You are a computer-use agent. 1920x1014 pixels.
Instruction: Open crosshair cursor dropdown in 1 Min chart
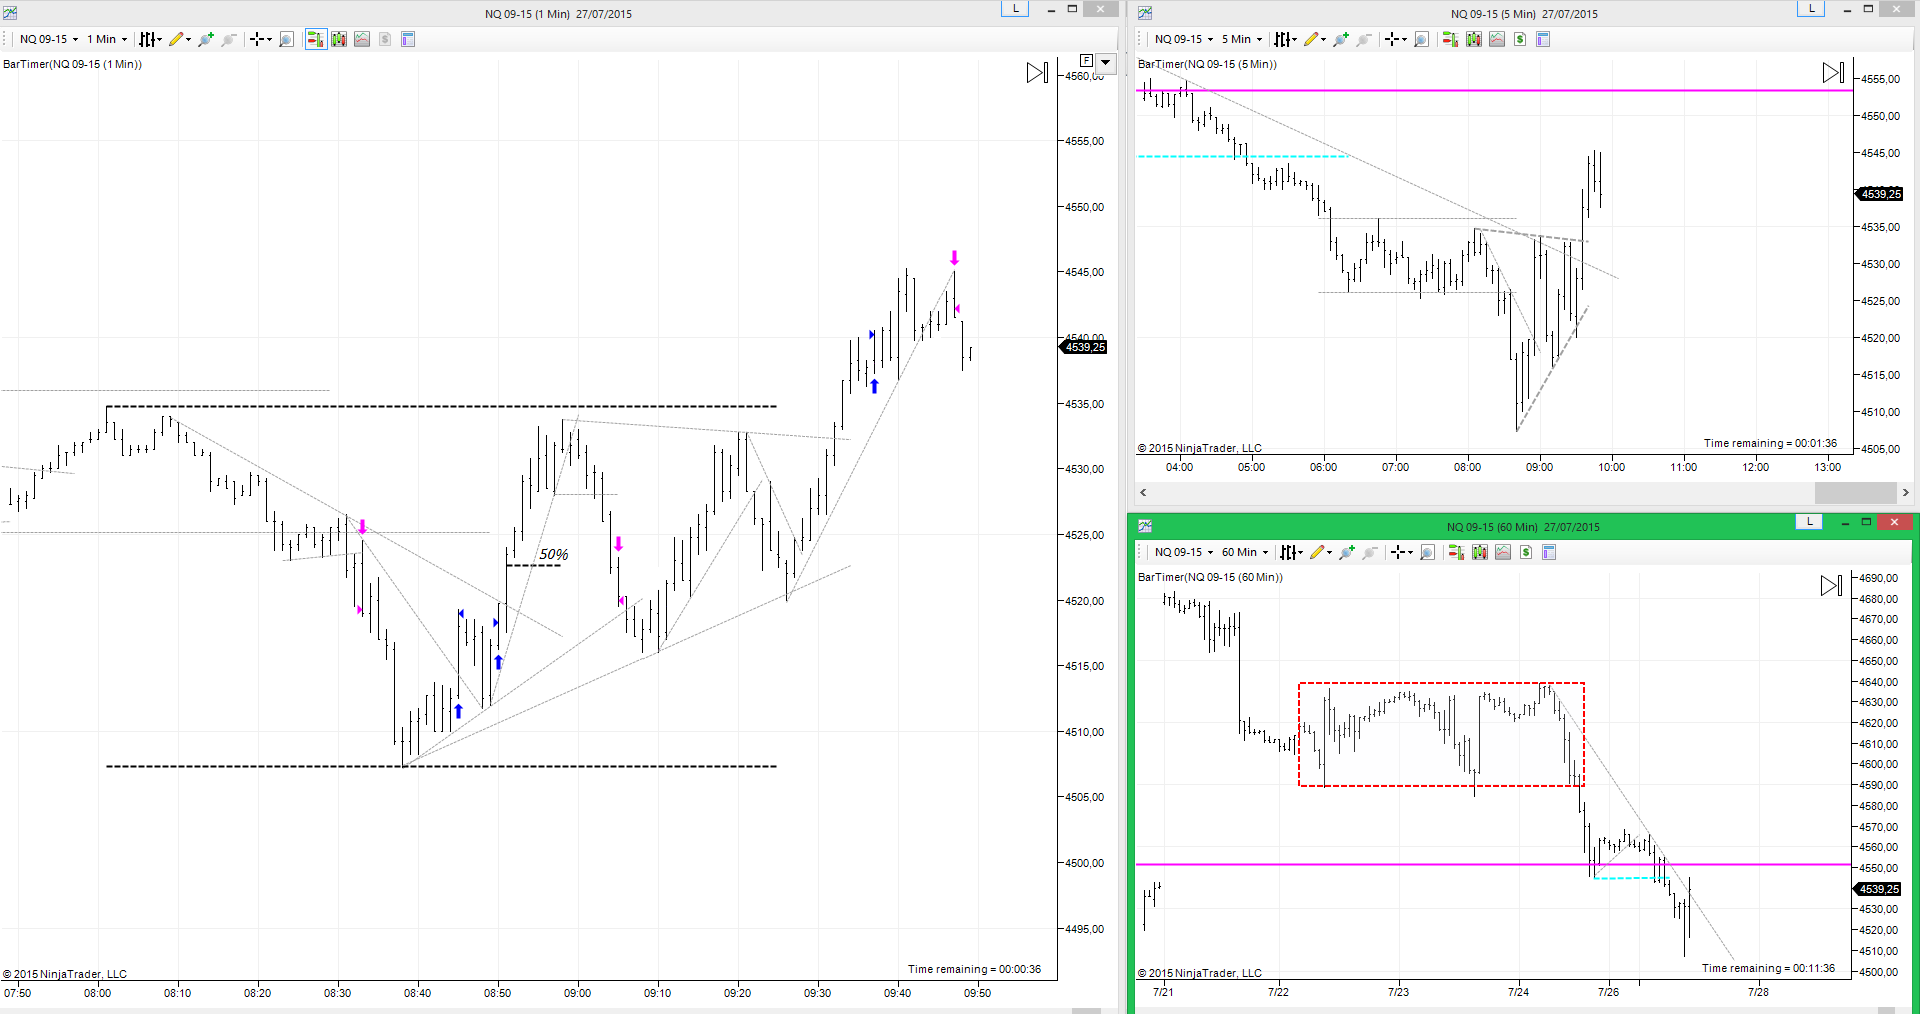coord(261,39)
